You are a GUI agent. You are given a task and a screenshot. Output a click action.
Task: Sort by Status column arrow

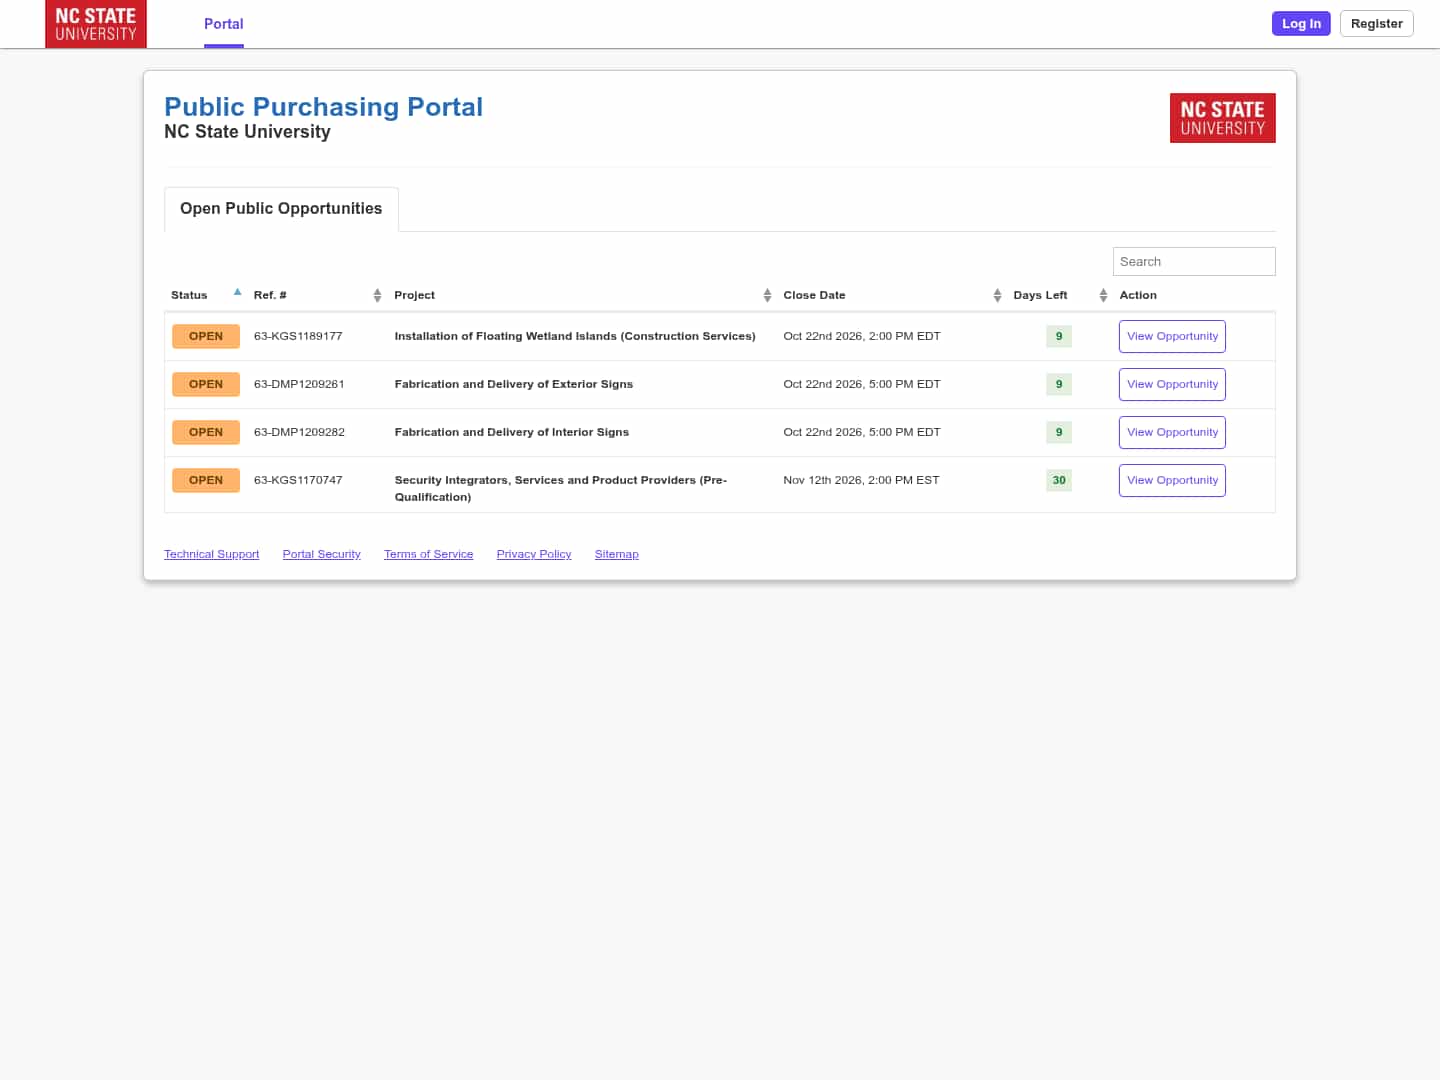click(237, 292)
